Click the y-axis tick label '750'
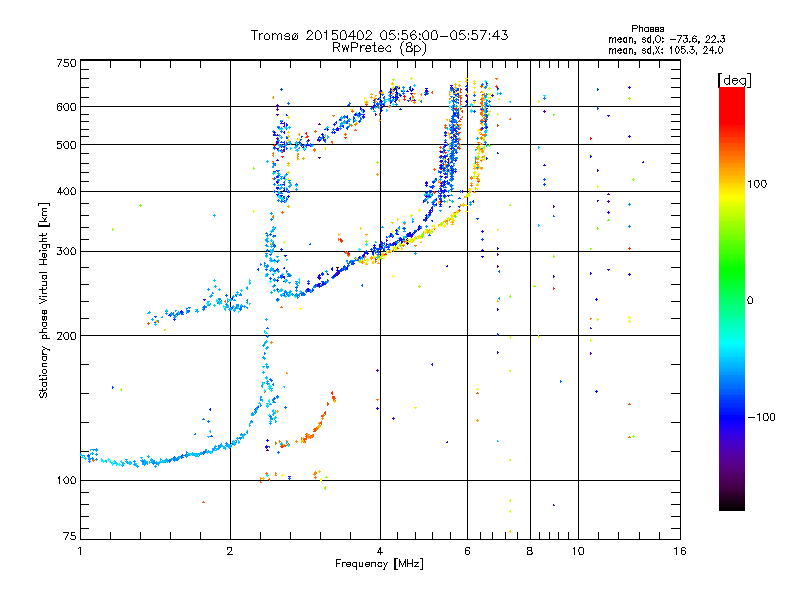Screen dimensions: 800x600 (66, 63)
